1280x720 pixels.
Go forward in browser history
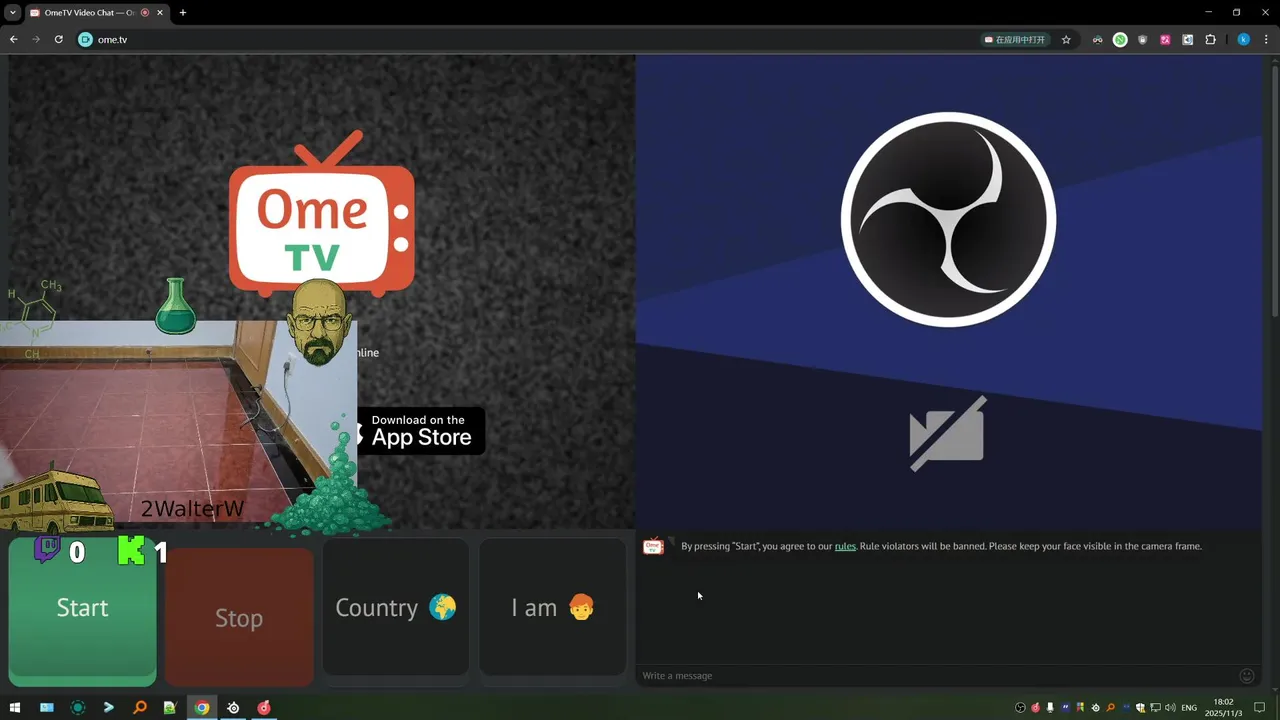pos(36,40)
